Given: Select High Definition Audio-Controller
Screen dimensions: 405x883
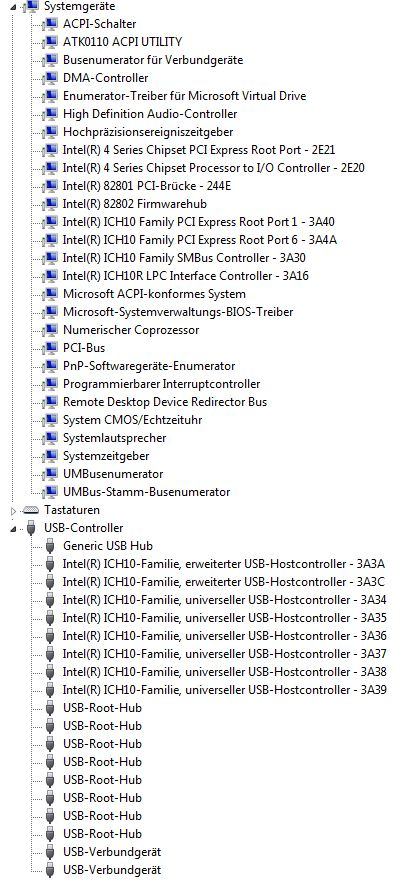Looking at the screenshot, I should coord(150,114).
